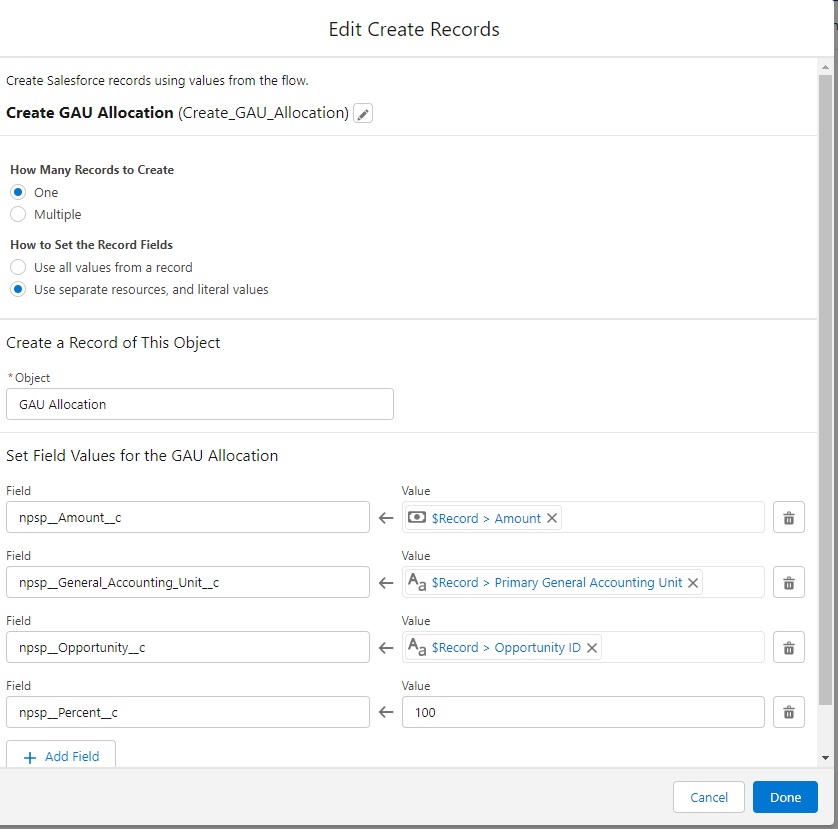Screen dimensions: 838x829
Task: Click the text-type icon in Primary General Accounting Unit pill
Action: pyautogui.click(x=417, y=582)
